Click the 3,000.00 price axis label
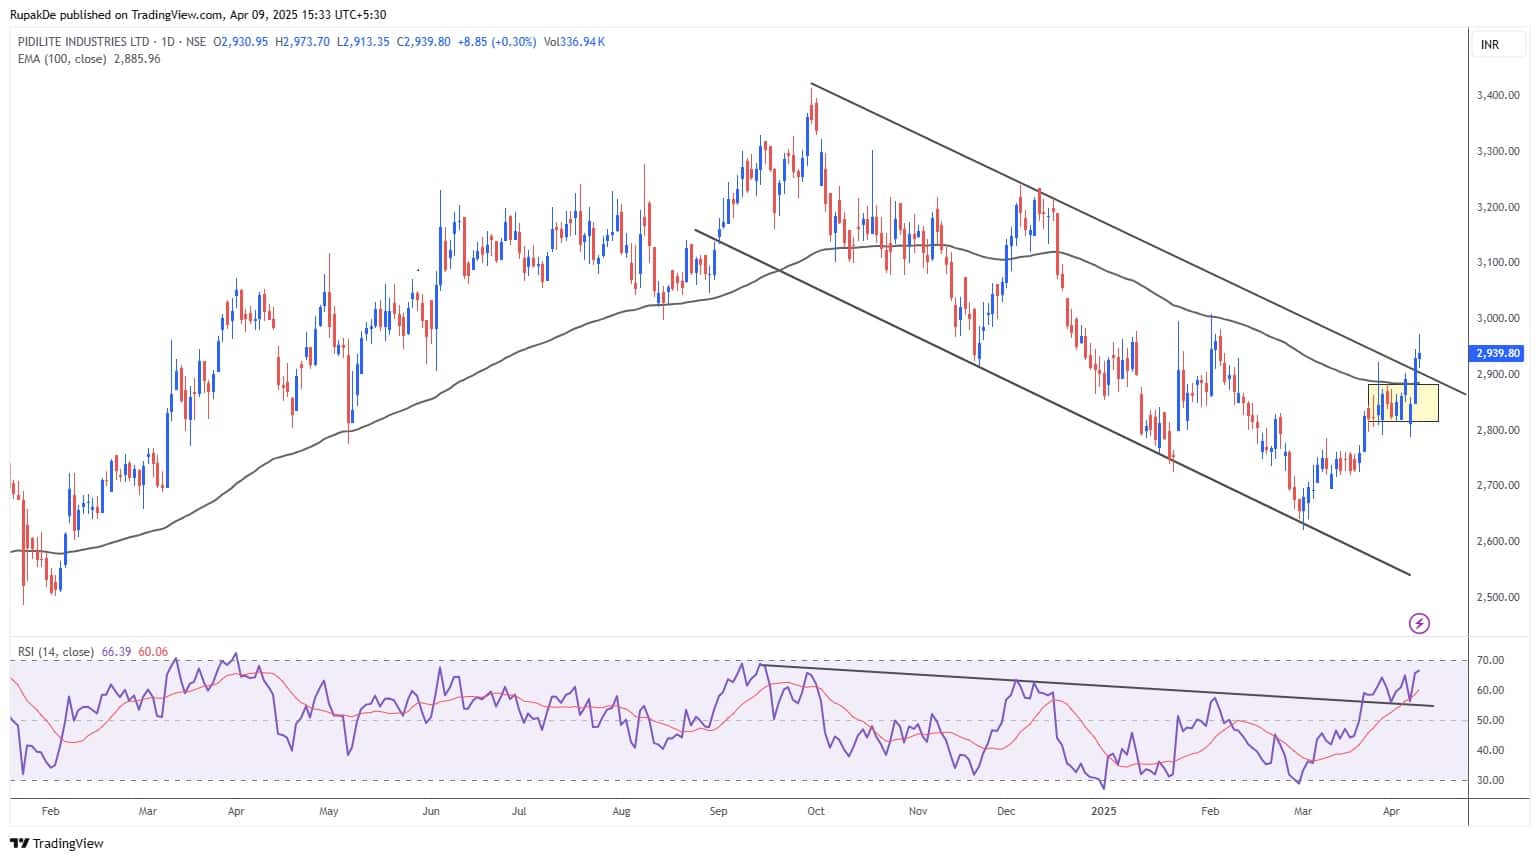 click(1498, 319)
